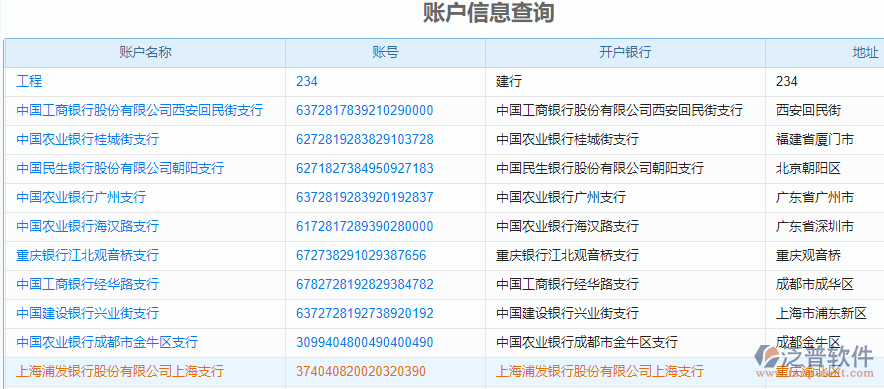Sort by 账户名称 column header

click(x=145, y=52)
